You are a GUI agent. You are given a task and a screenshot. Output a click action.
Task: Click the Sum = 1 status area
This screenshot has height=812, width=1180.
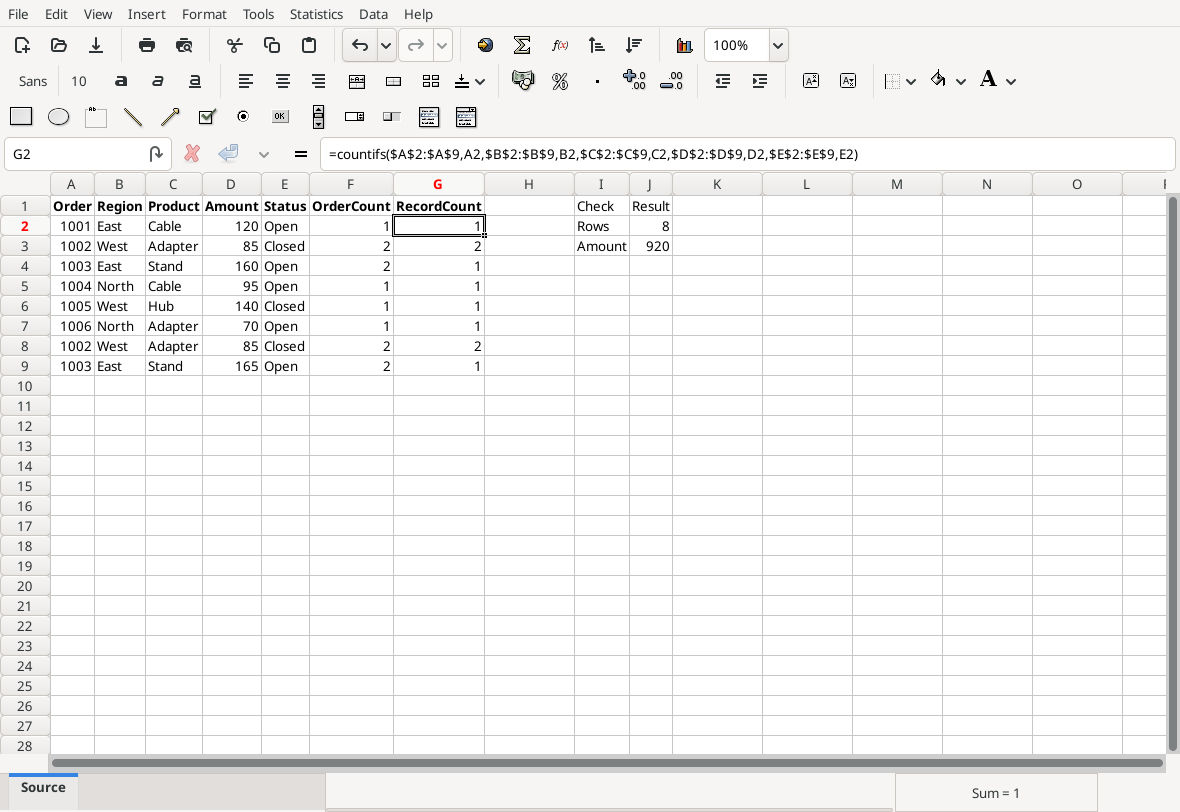(996, 792)
